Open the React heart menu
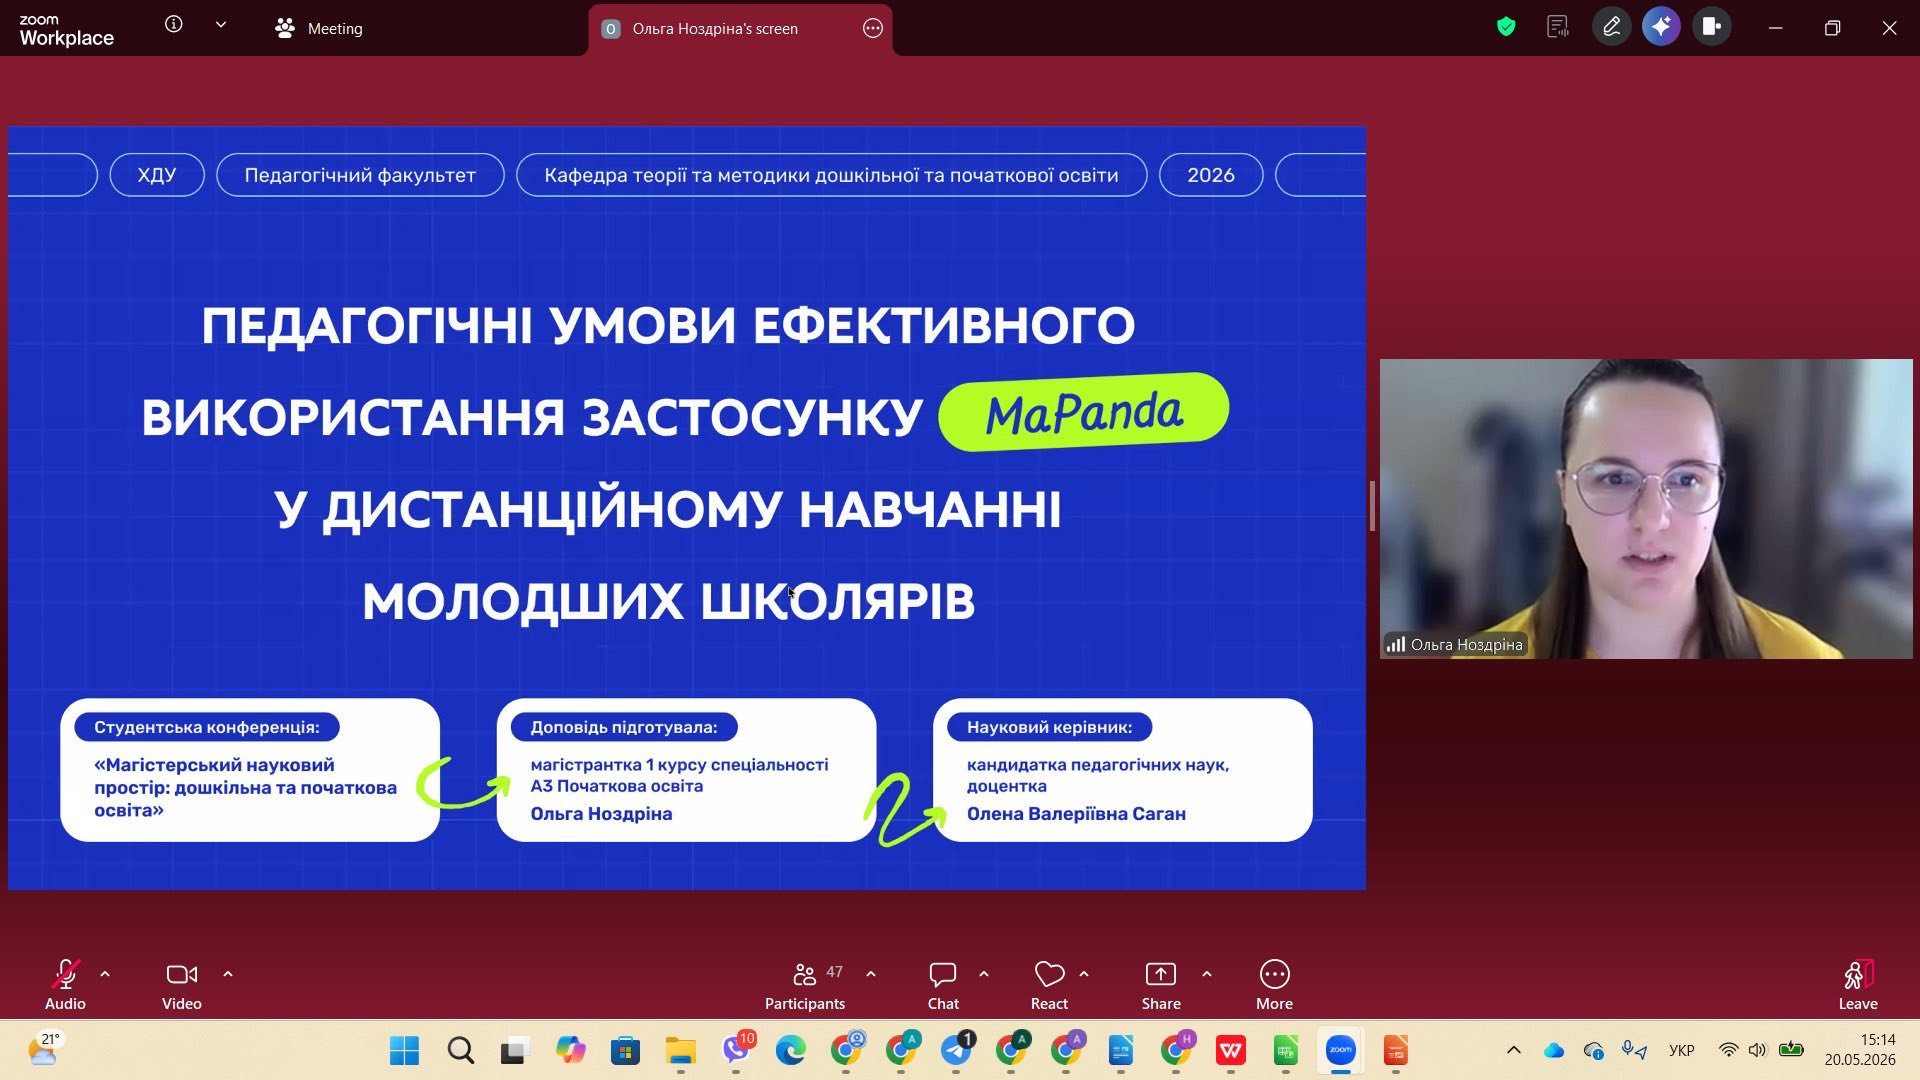This screenshot has height=1080, width=1920. (1049, 985)
